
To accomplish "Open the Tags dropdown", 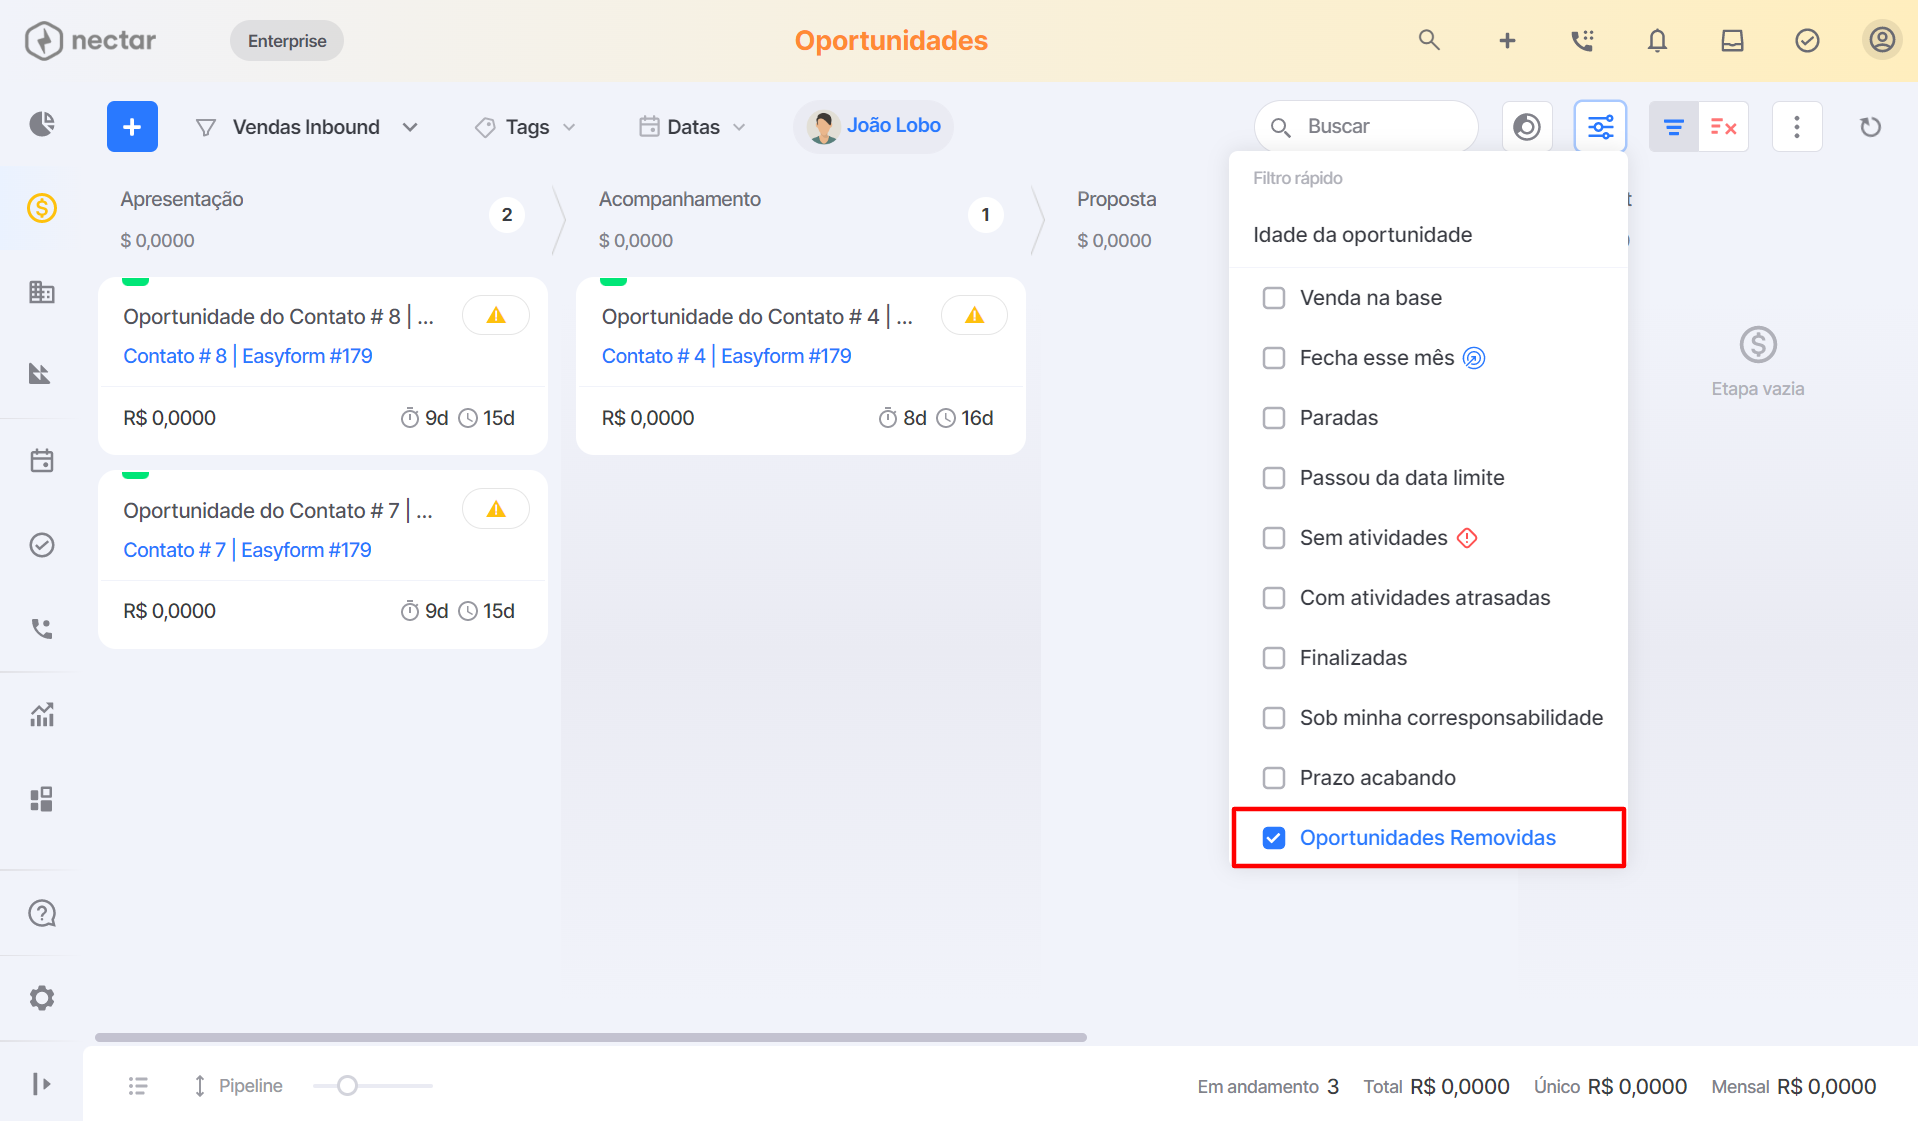I will pyautogui.click(x=526, y=127).
